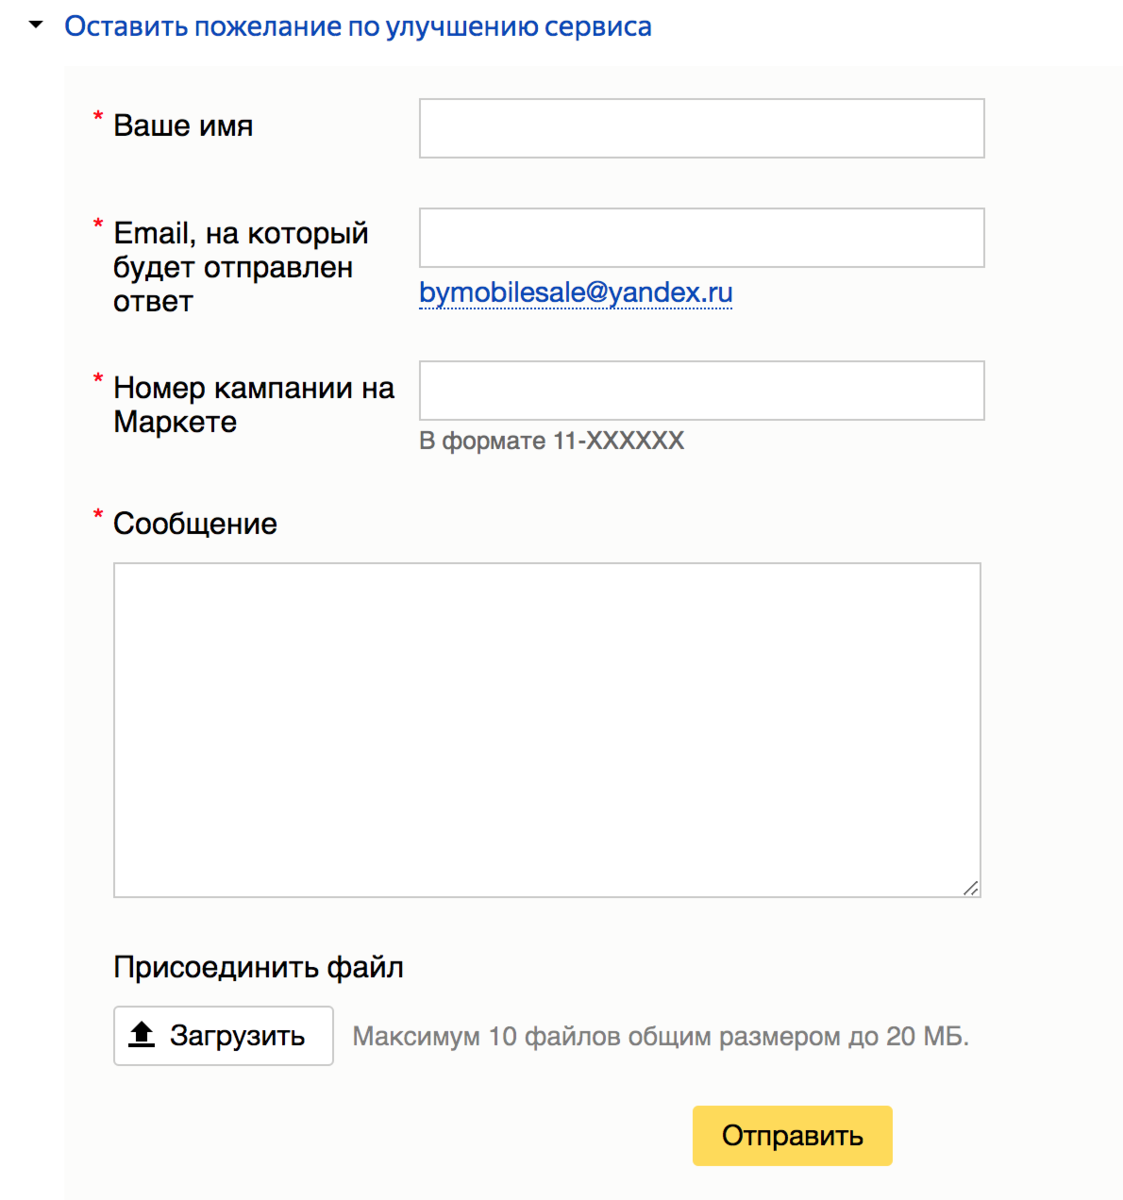Click into the Email reply address field
This screenshot has width=1123, height=1200.
point(702,238)
